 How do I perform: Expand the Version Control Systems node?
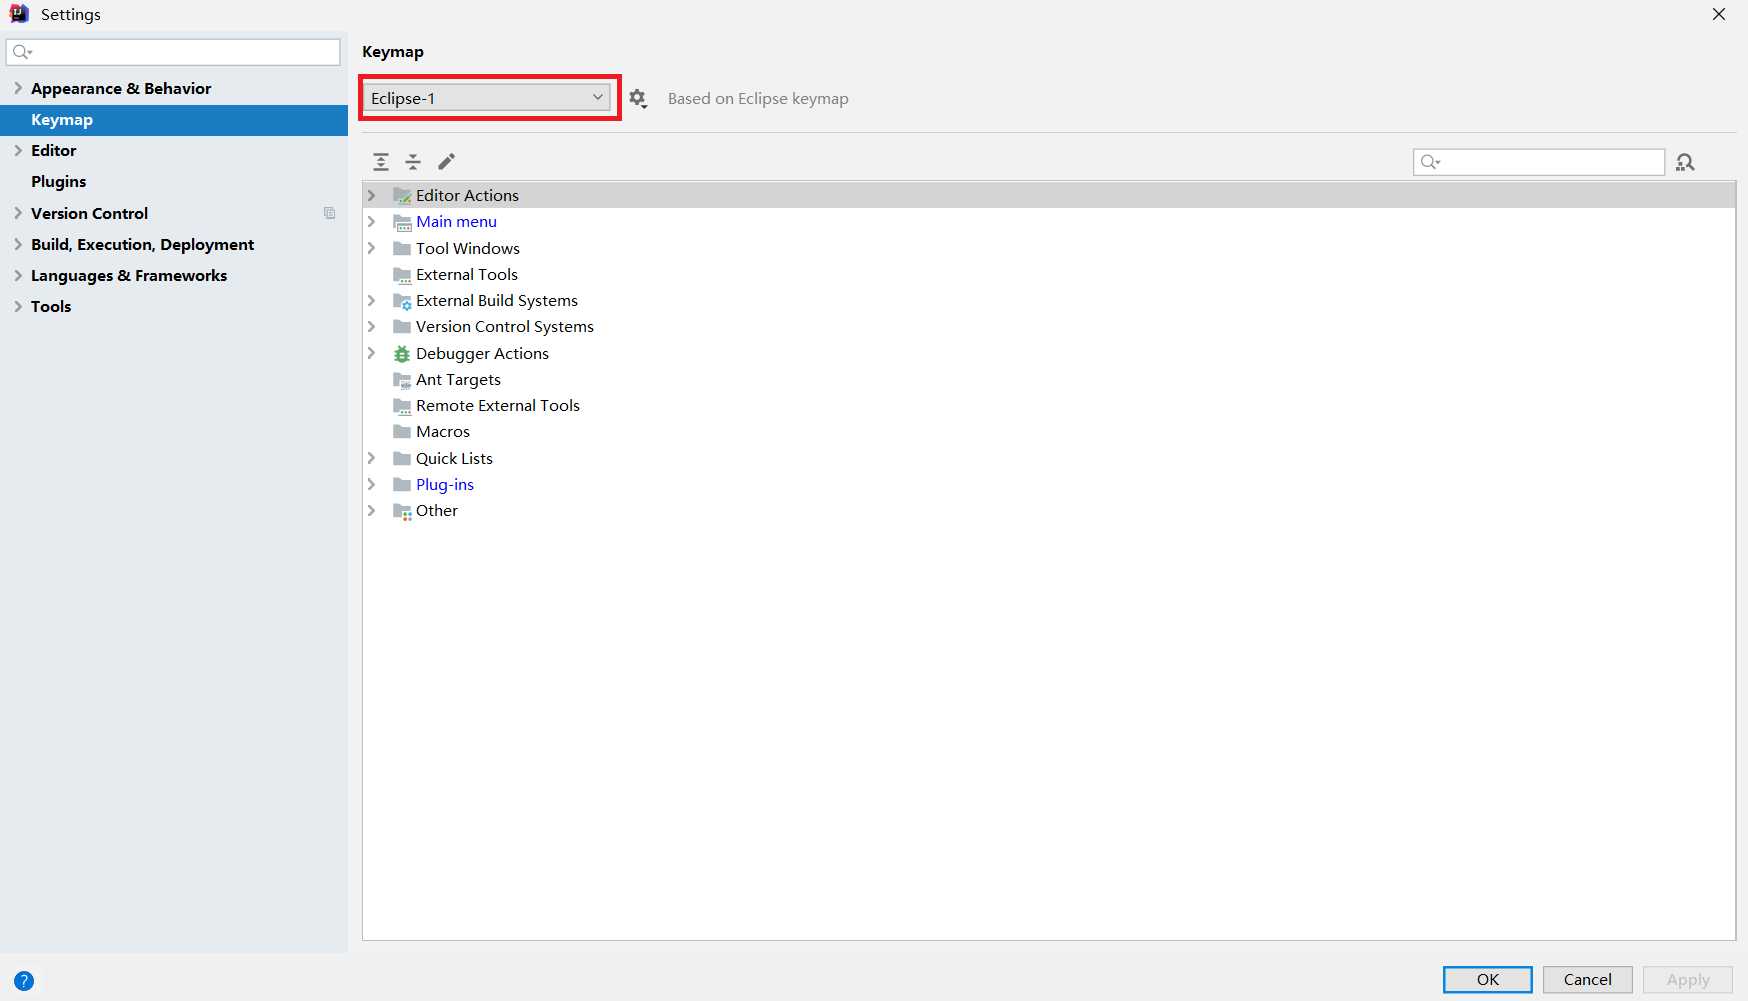pos(372,326)
